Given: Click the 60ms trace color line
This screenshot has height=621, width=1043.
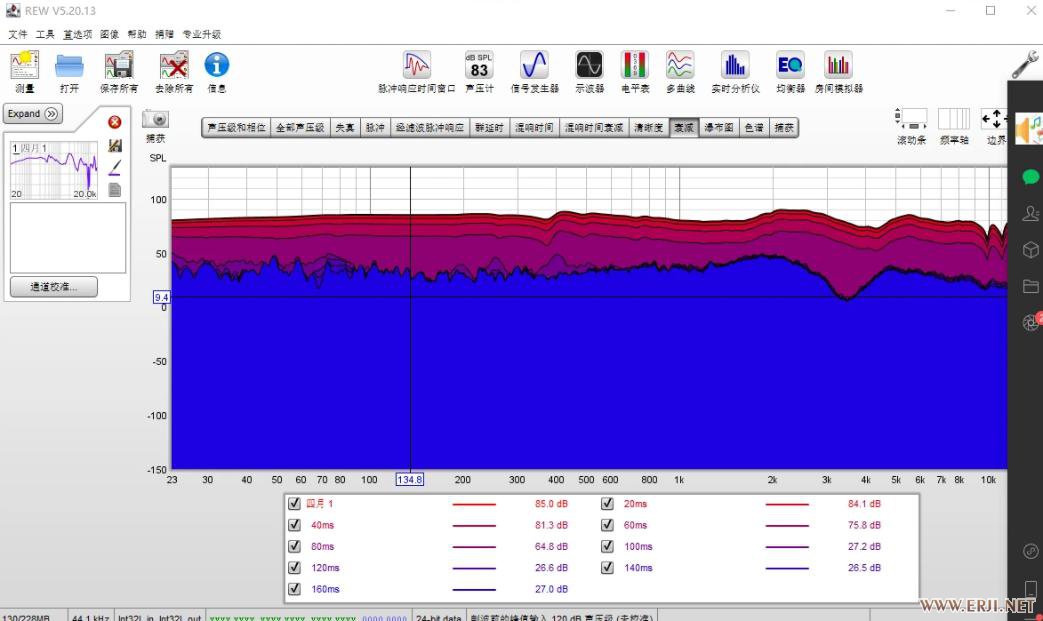Looking at the screenshot, I should [x=786, y=525].
